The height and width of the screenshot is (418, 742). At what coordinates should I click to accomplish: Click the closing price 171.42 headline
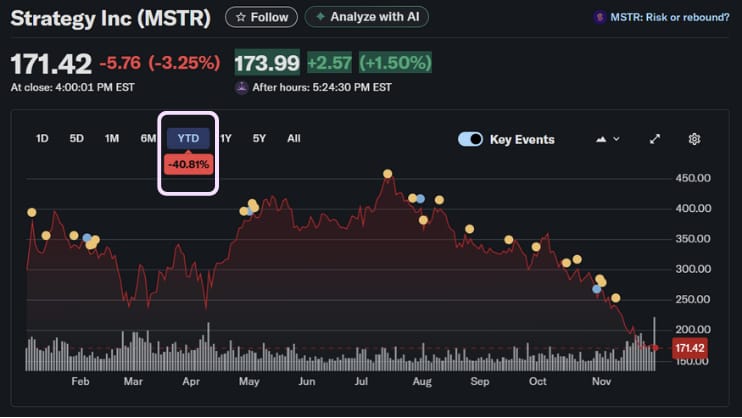51,63
